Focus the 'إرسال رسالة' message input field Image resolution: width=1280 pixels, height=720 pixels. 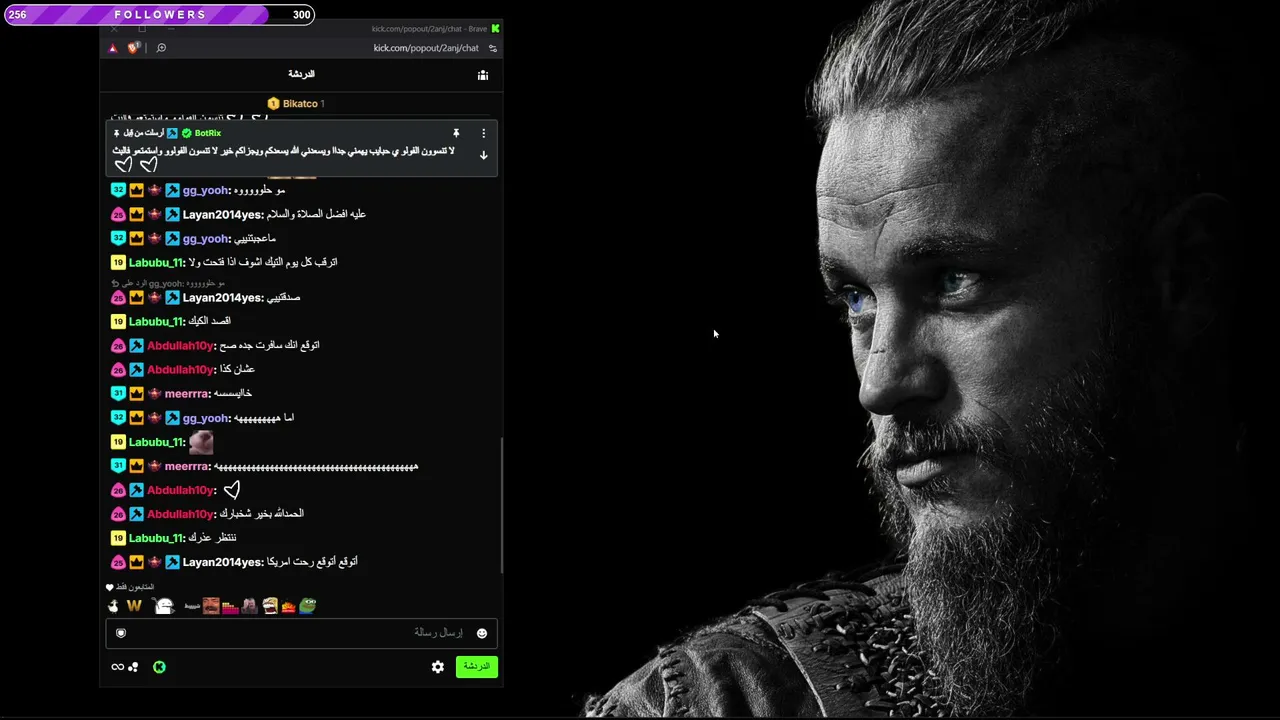click(x=301, y=633)
